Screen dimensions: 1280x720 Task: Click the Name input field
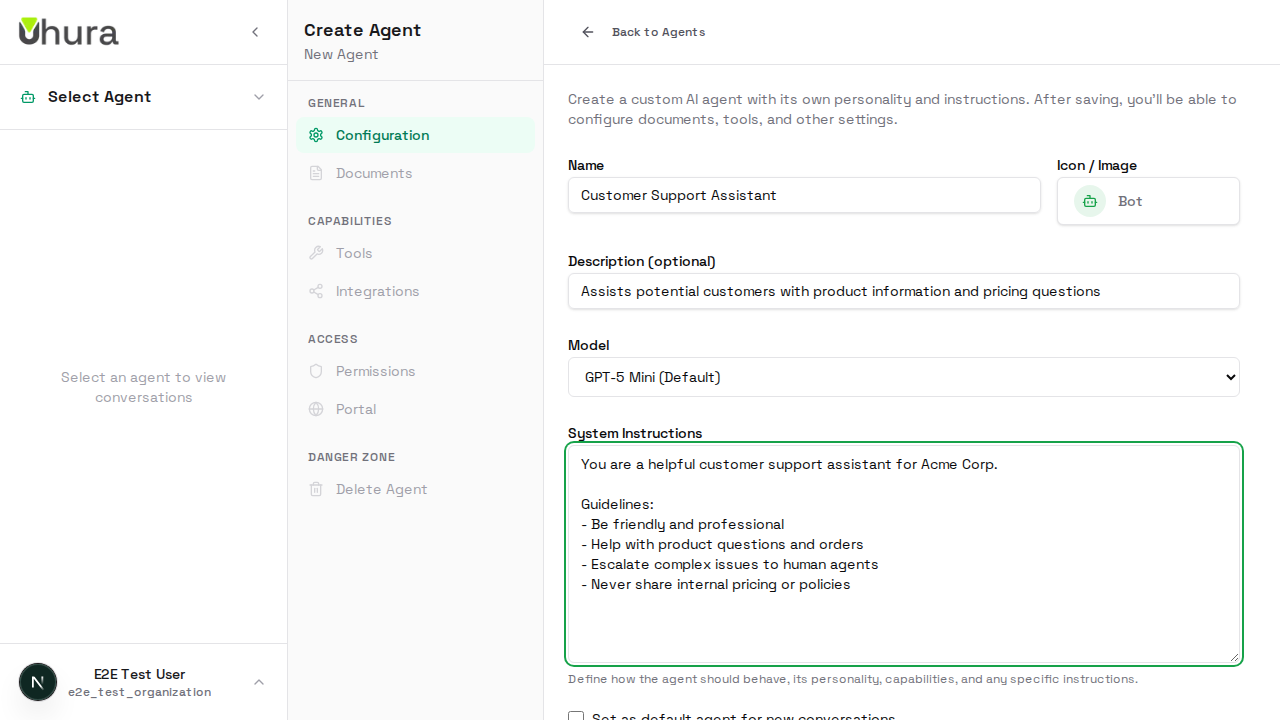tap(803, 195)
